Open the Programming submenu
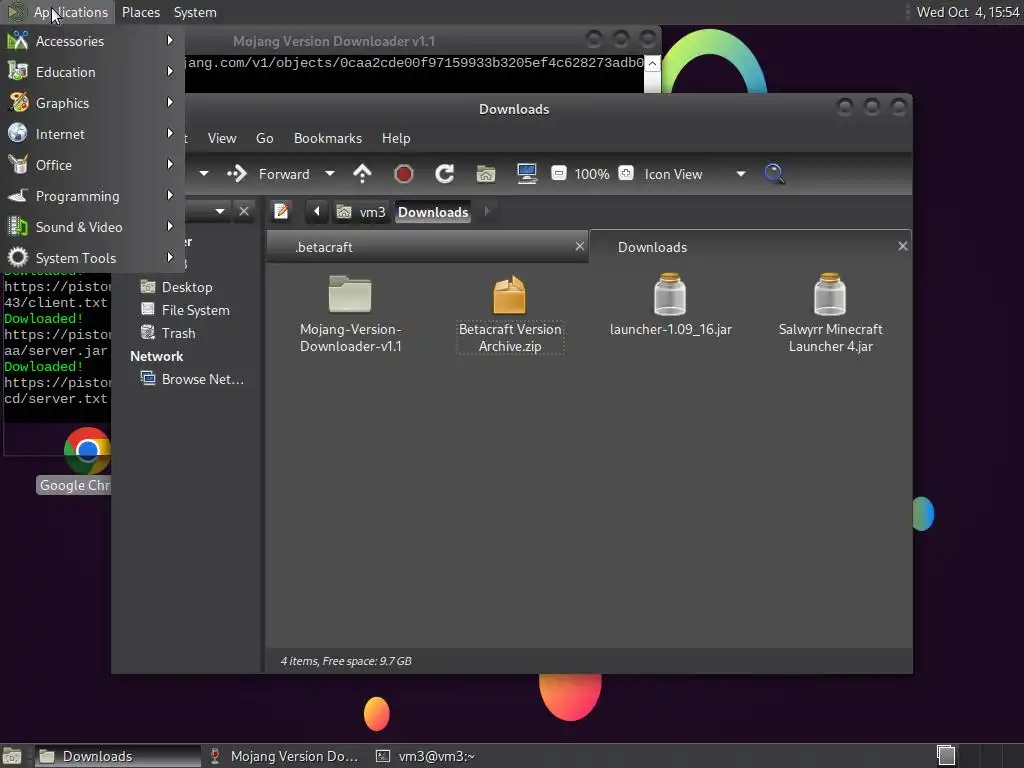 coord(92,196)
